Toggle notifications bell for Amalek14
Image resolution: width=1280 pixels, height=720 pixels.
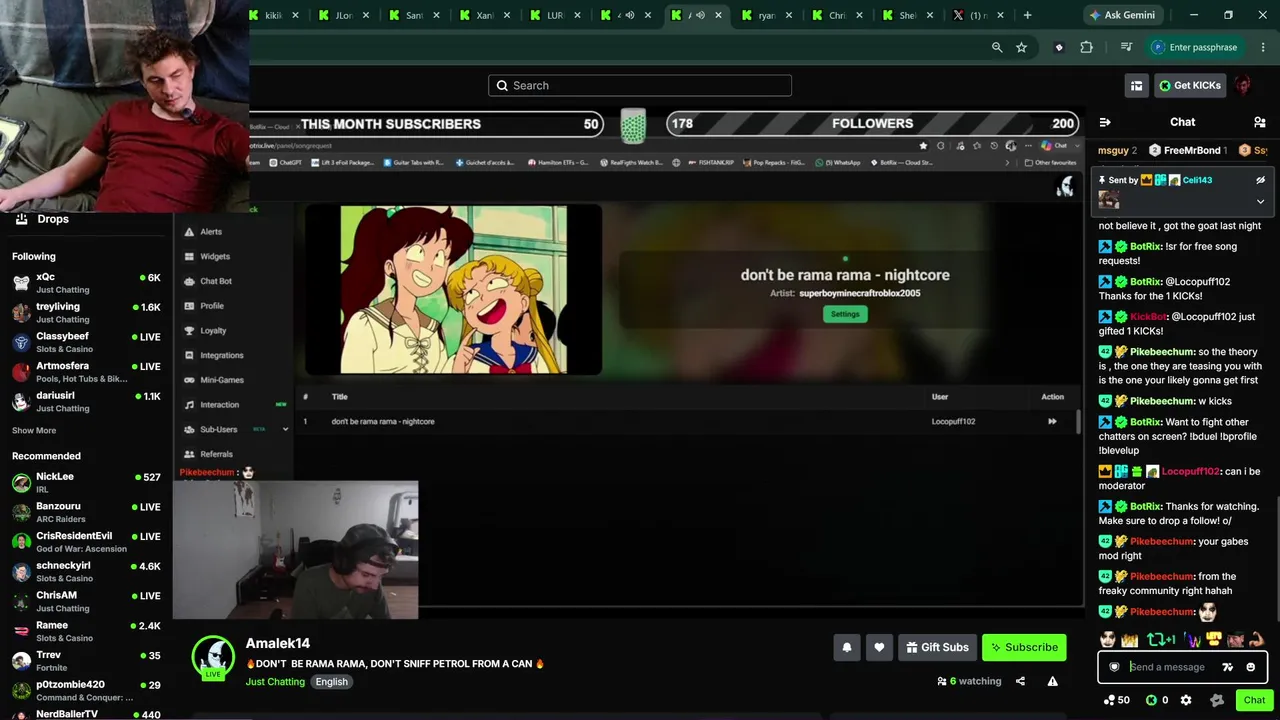click(847, 647)
